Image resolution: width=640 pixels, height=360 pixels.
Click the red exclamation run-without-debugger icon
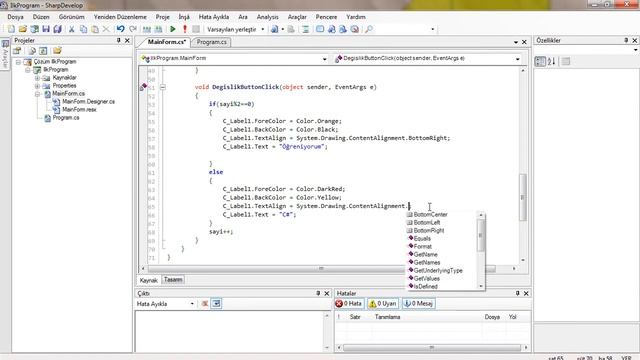[x=185, y=29]
